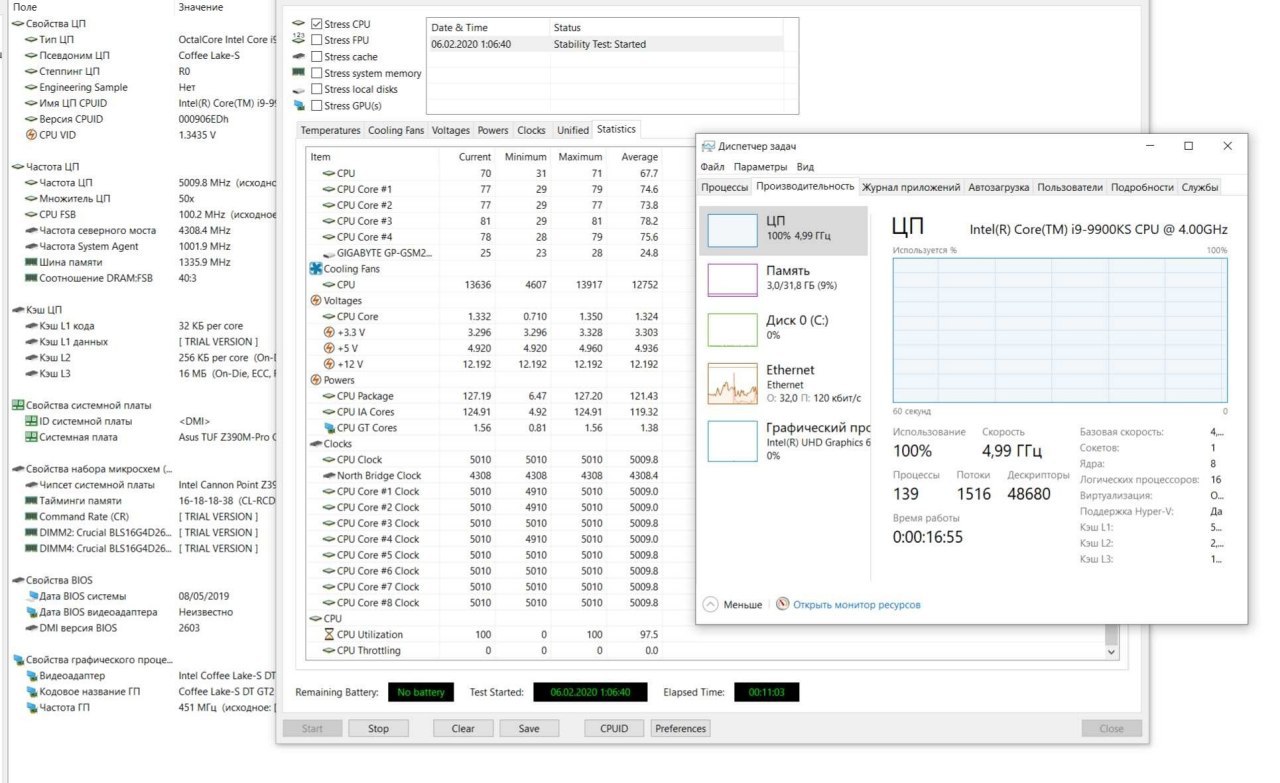This screenshot has height=783, width=1280.
Task: Click the Системная плата motherboard icon
Action: 31,437
